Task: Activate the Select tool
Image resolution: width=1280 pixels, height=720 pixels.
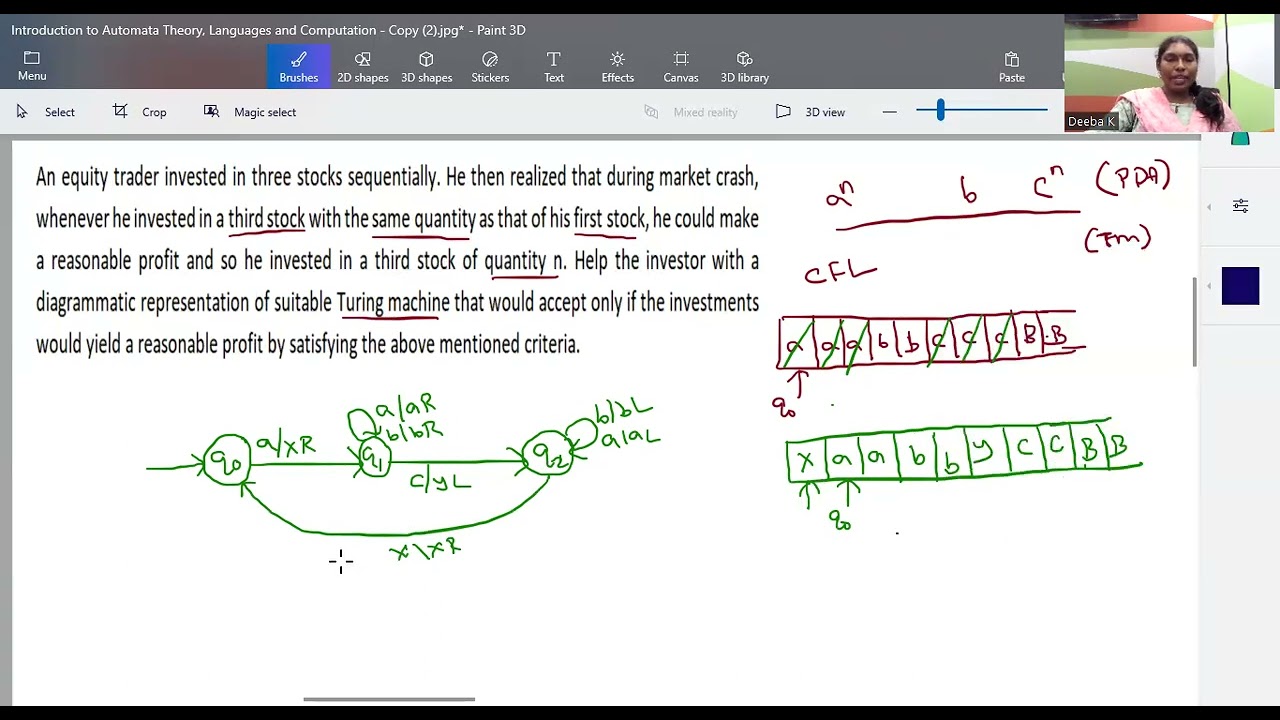Action: point(46,112)
